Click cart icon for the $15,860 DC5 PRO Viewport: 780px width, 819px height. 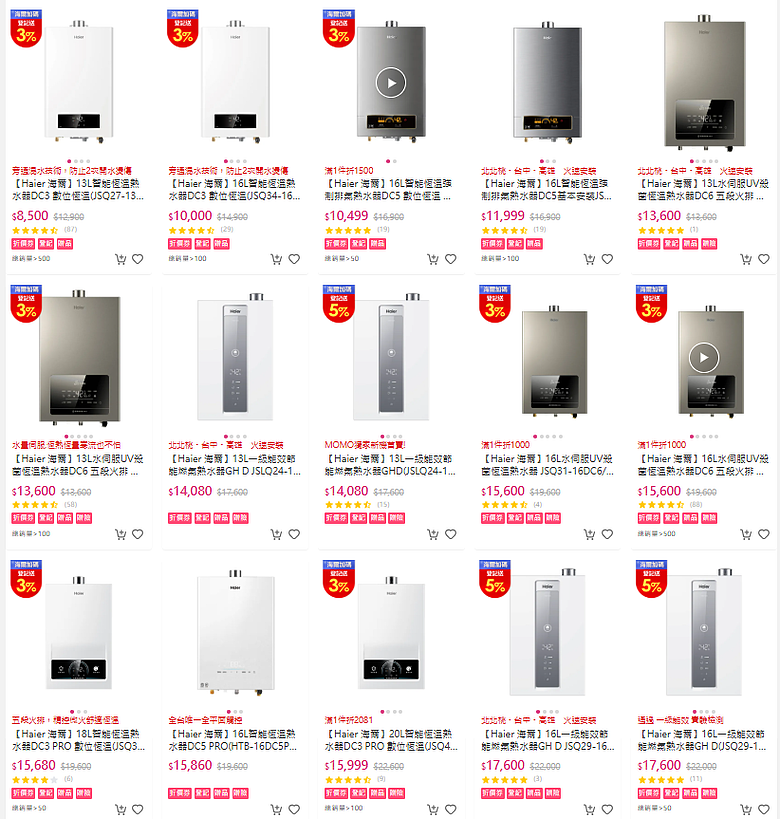click(x=276, y=809)
